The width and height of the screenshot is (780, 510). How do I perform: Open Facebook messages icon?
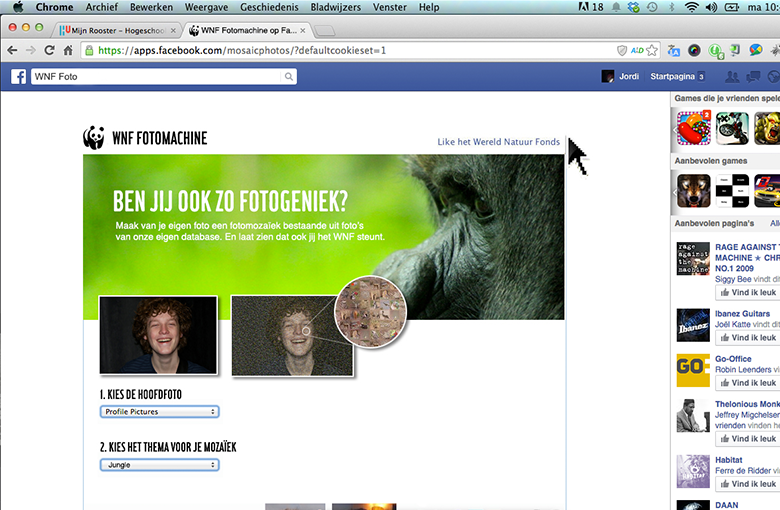tap(753, 77)
